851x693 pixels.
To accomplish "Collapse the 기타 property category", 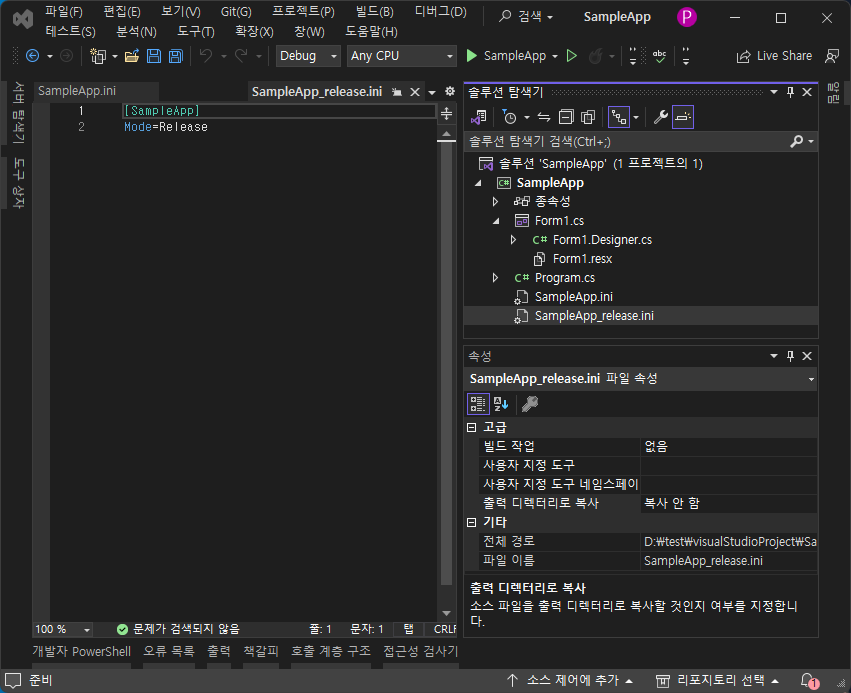I will [x=472, y=522].
